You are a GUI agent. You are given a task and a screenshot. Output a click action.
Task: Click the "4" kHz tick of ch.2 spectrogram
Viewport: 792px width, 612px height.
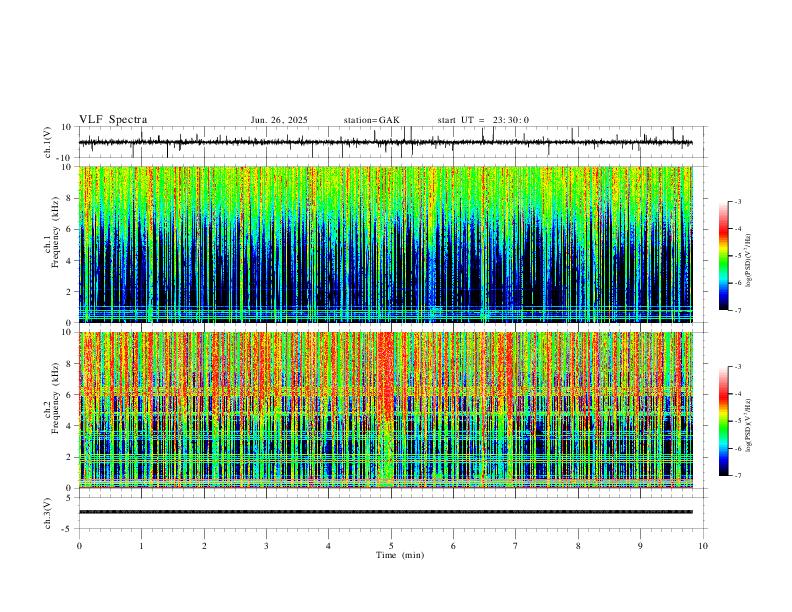click(x=70, y=426)
